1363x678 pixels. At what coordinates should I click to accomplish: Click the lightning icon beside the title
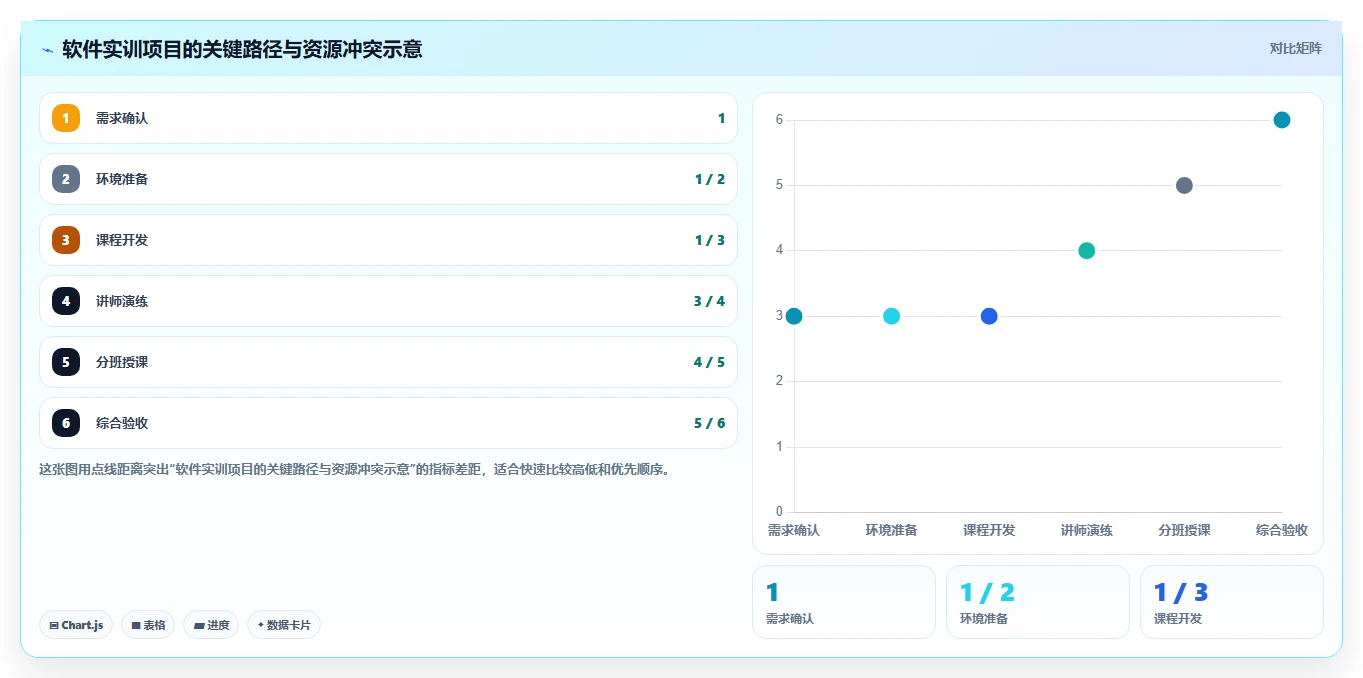pos(47,49)
